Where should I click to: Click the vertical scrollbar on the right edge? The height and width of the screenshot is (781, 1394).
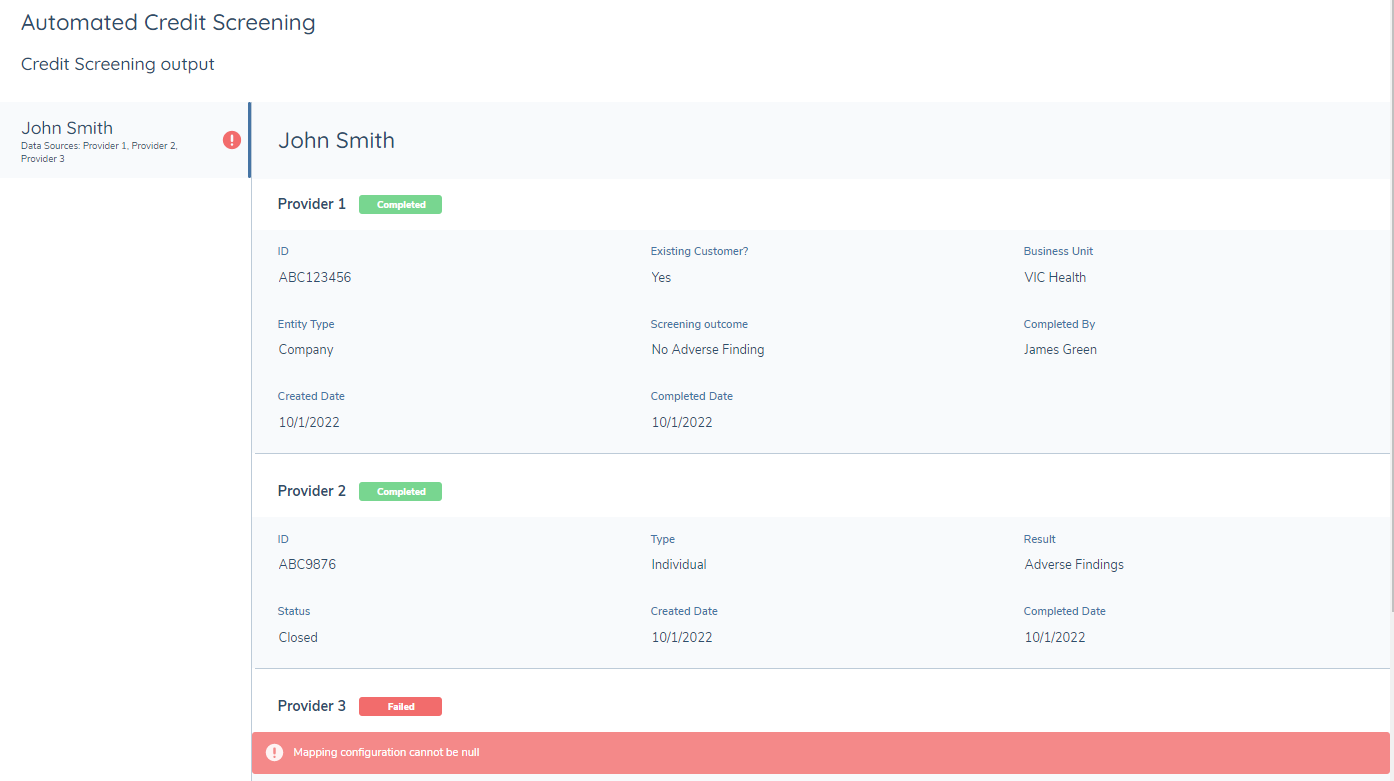coord(1390,300)
